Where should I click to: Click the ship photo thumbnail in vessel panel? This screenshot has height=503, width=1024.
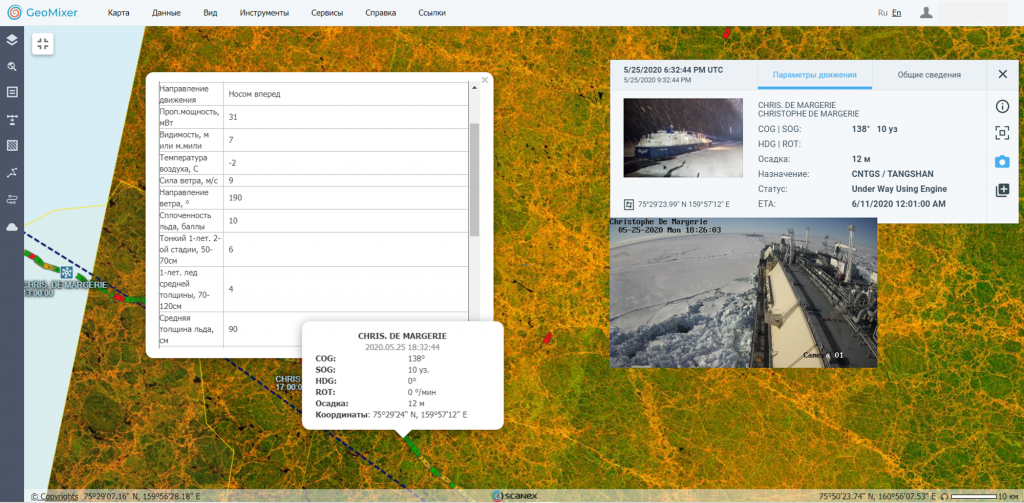(683, 138)
